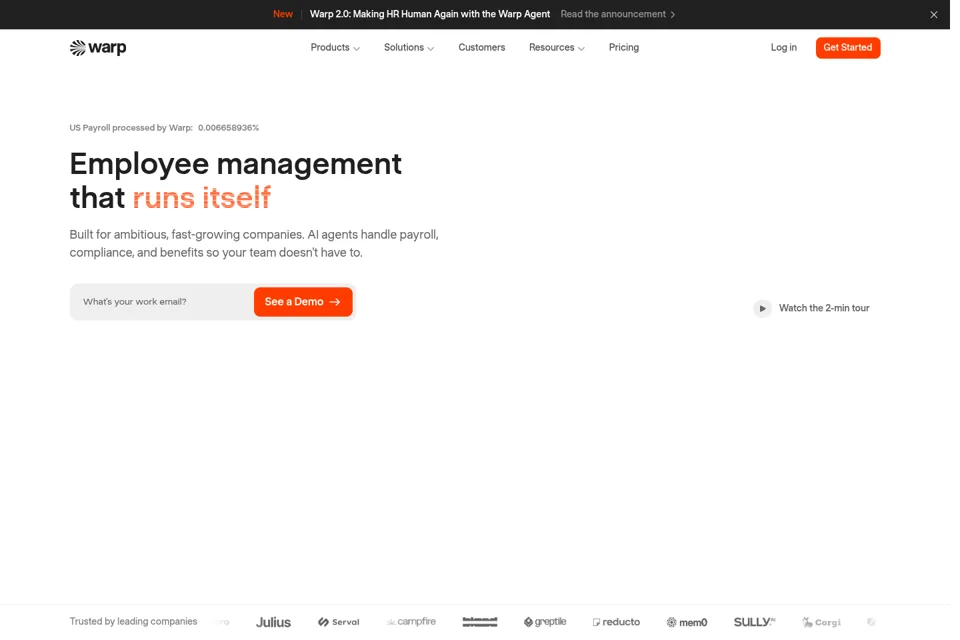
Task: Click the Get Started button
Action: pyautogui.click(x=848, y=48)
